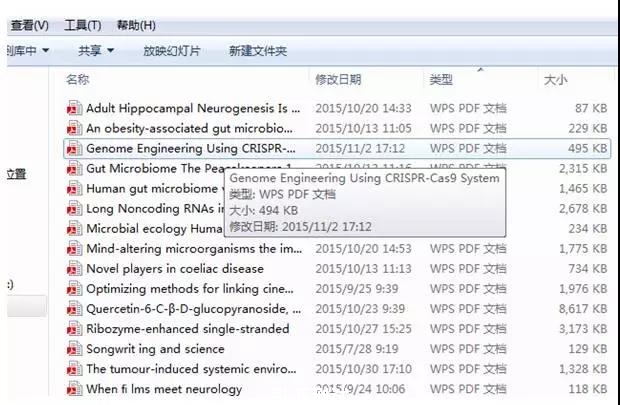Sort files by 名称 column header

coord(78,79)
